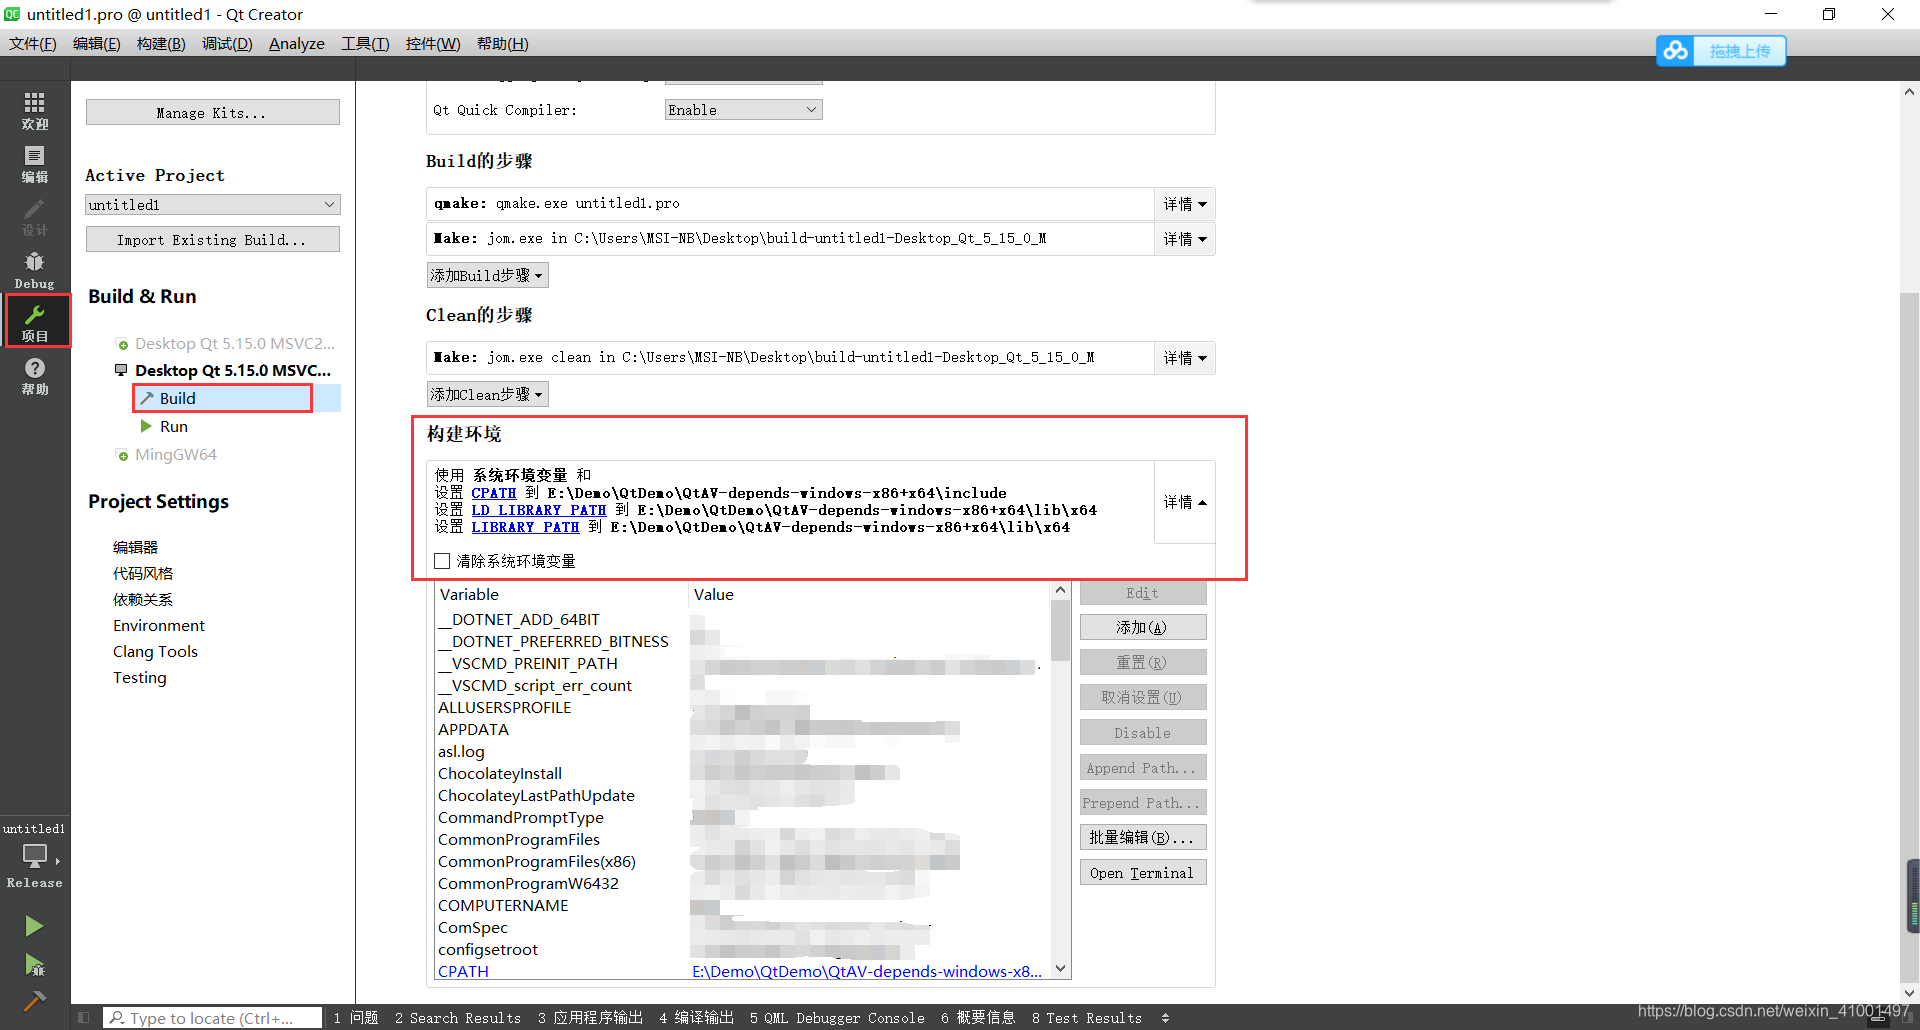Open Testing project settings
This screenshot has width=1920, height=1030.
[x=139, y=677]
